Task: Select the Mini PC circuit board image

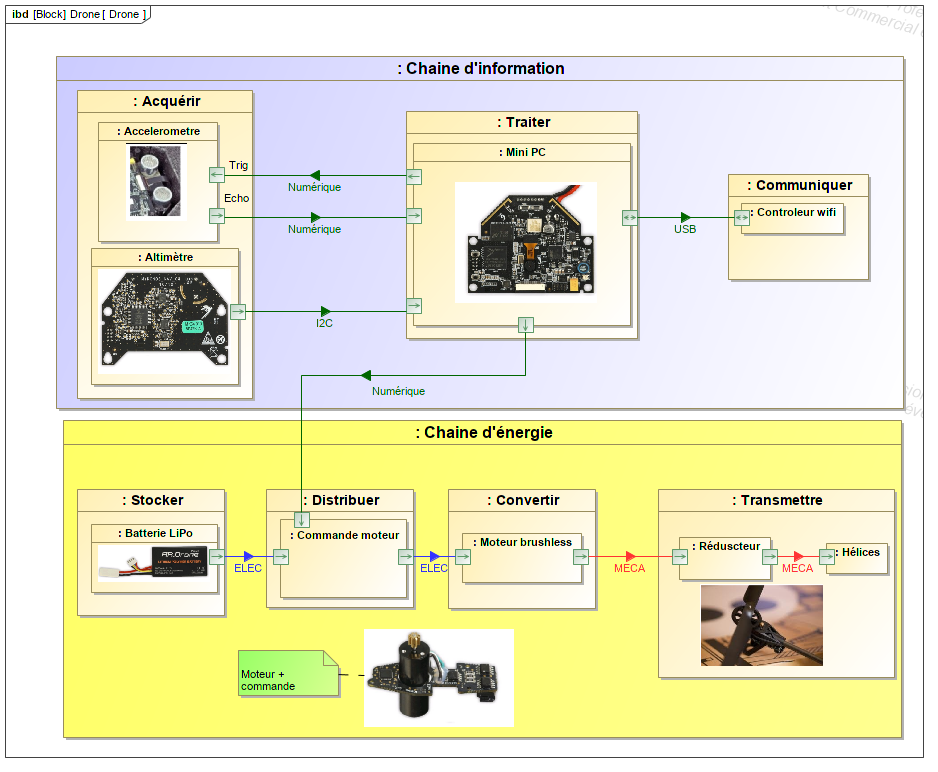Action: [525, 241]
